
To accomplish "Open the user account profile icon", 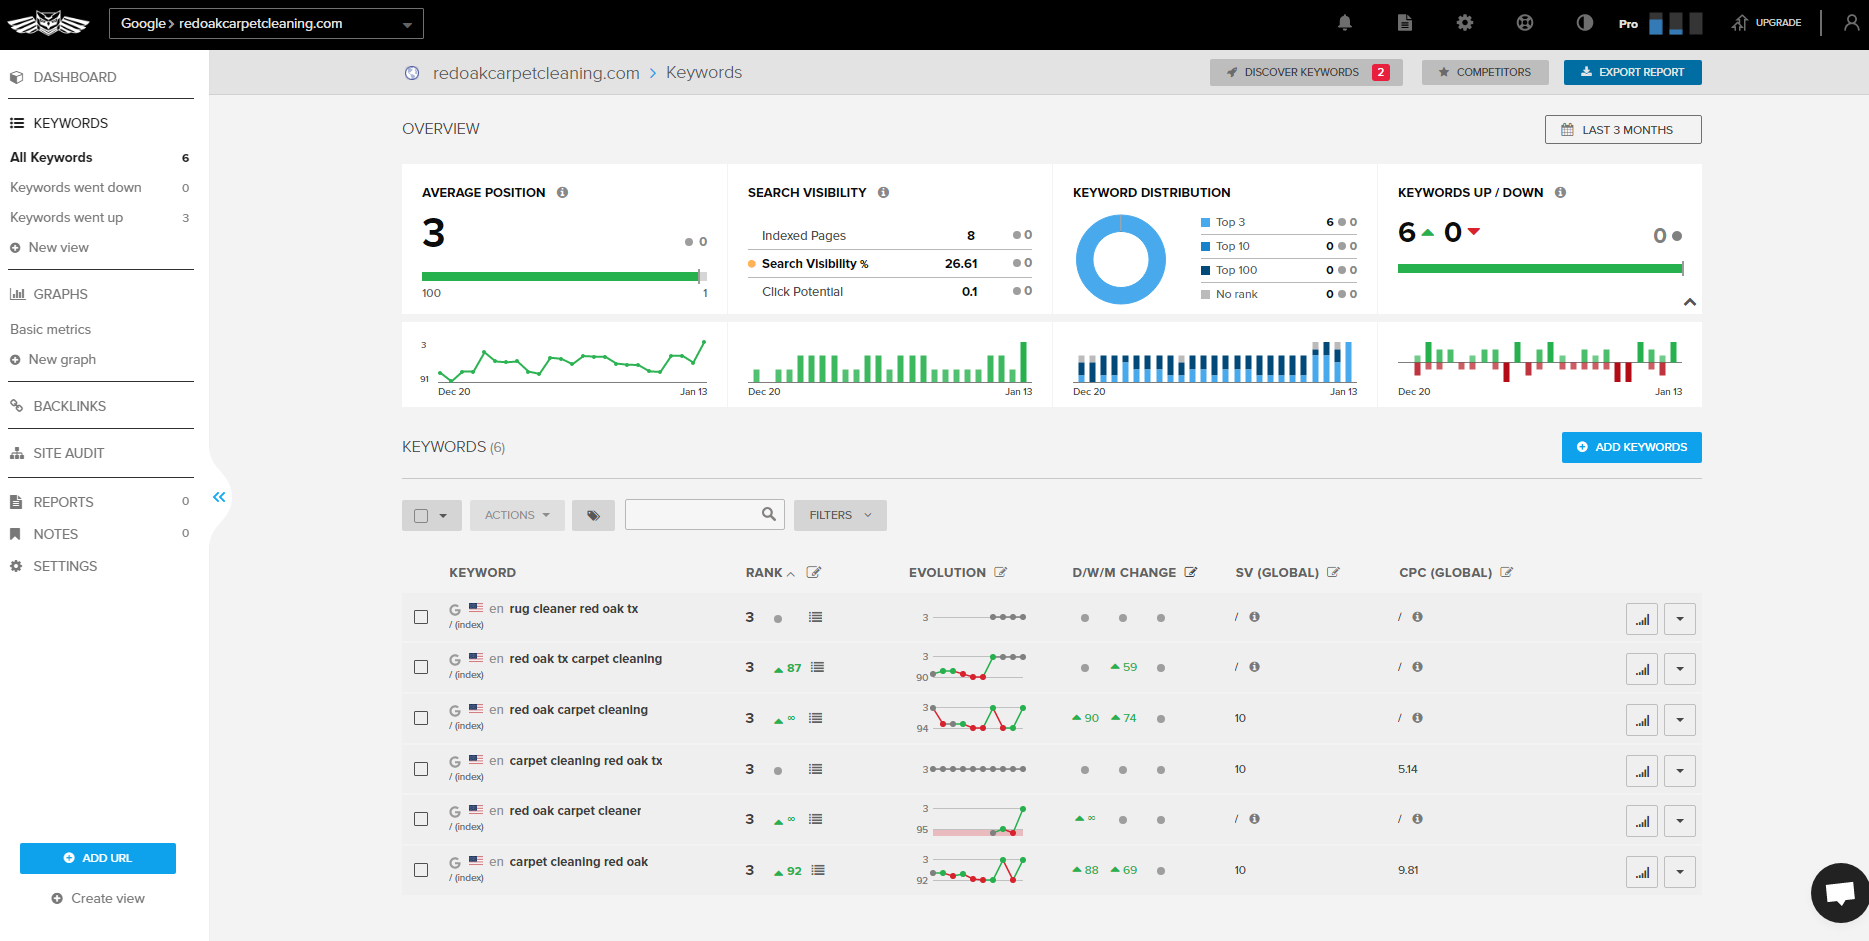I will (1851, 23).
